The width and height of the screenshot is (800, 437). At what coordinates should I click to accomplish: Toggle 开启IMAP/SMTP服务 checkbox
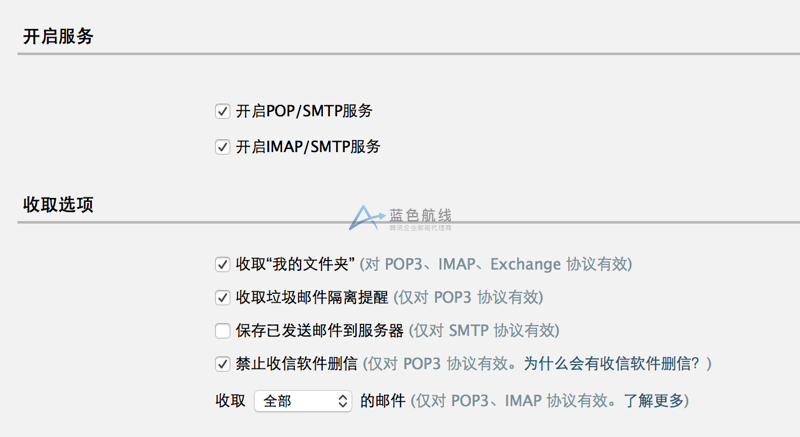(x=222, y=147)
